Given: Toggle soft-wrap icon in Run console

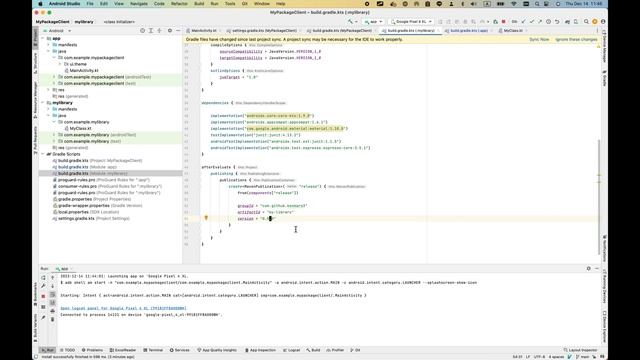Looking at the screenshot, I should pyautogui.click(x=52, y=294).
